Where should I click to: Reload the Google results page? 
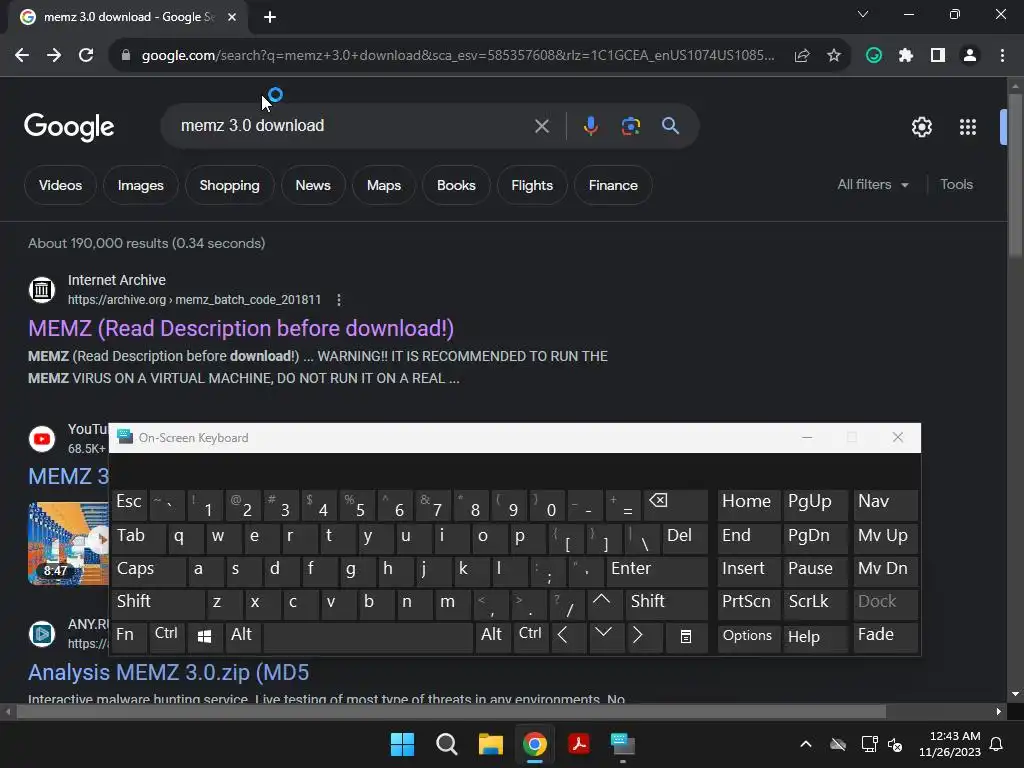click(x=86, y=56)
